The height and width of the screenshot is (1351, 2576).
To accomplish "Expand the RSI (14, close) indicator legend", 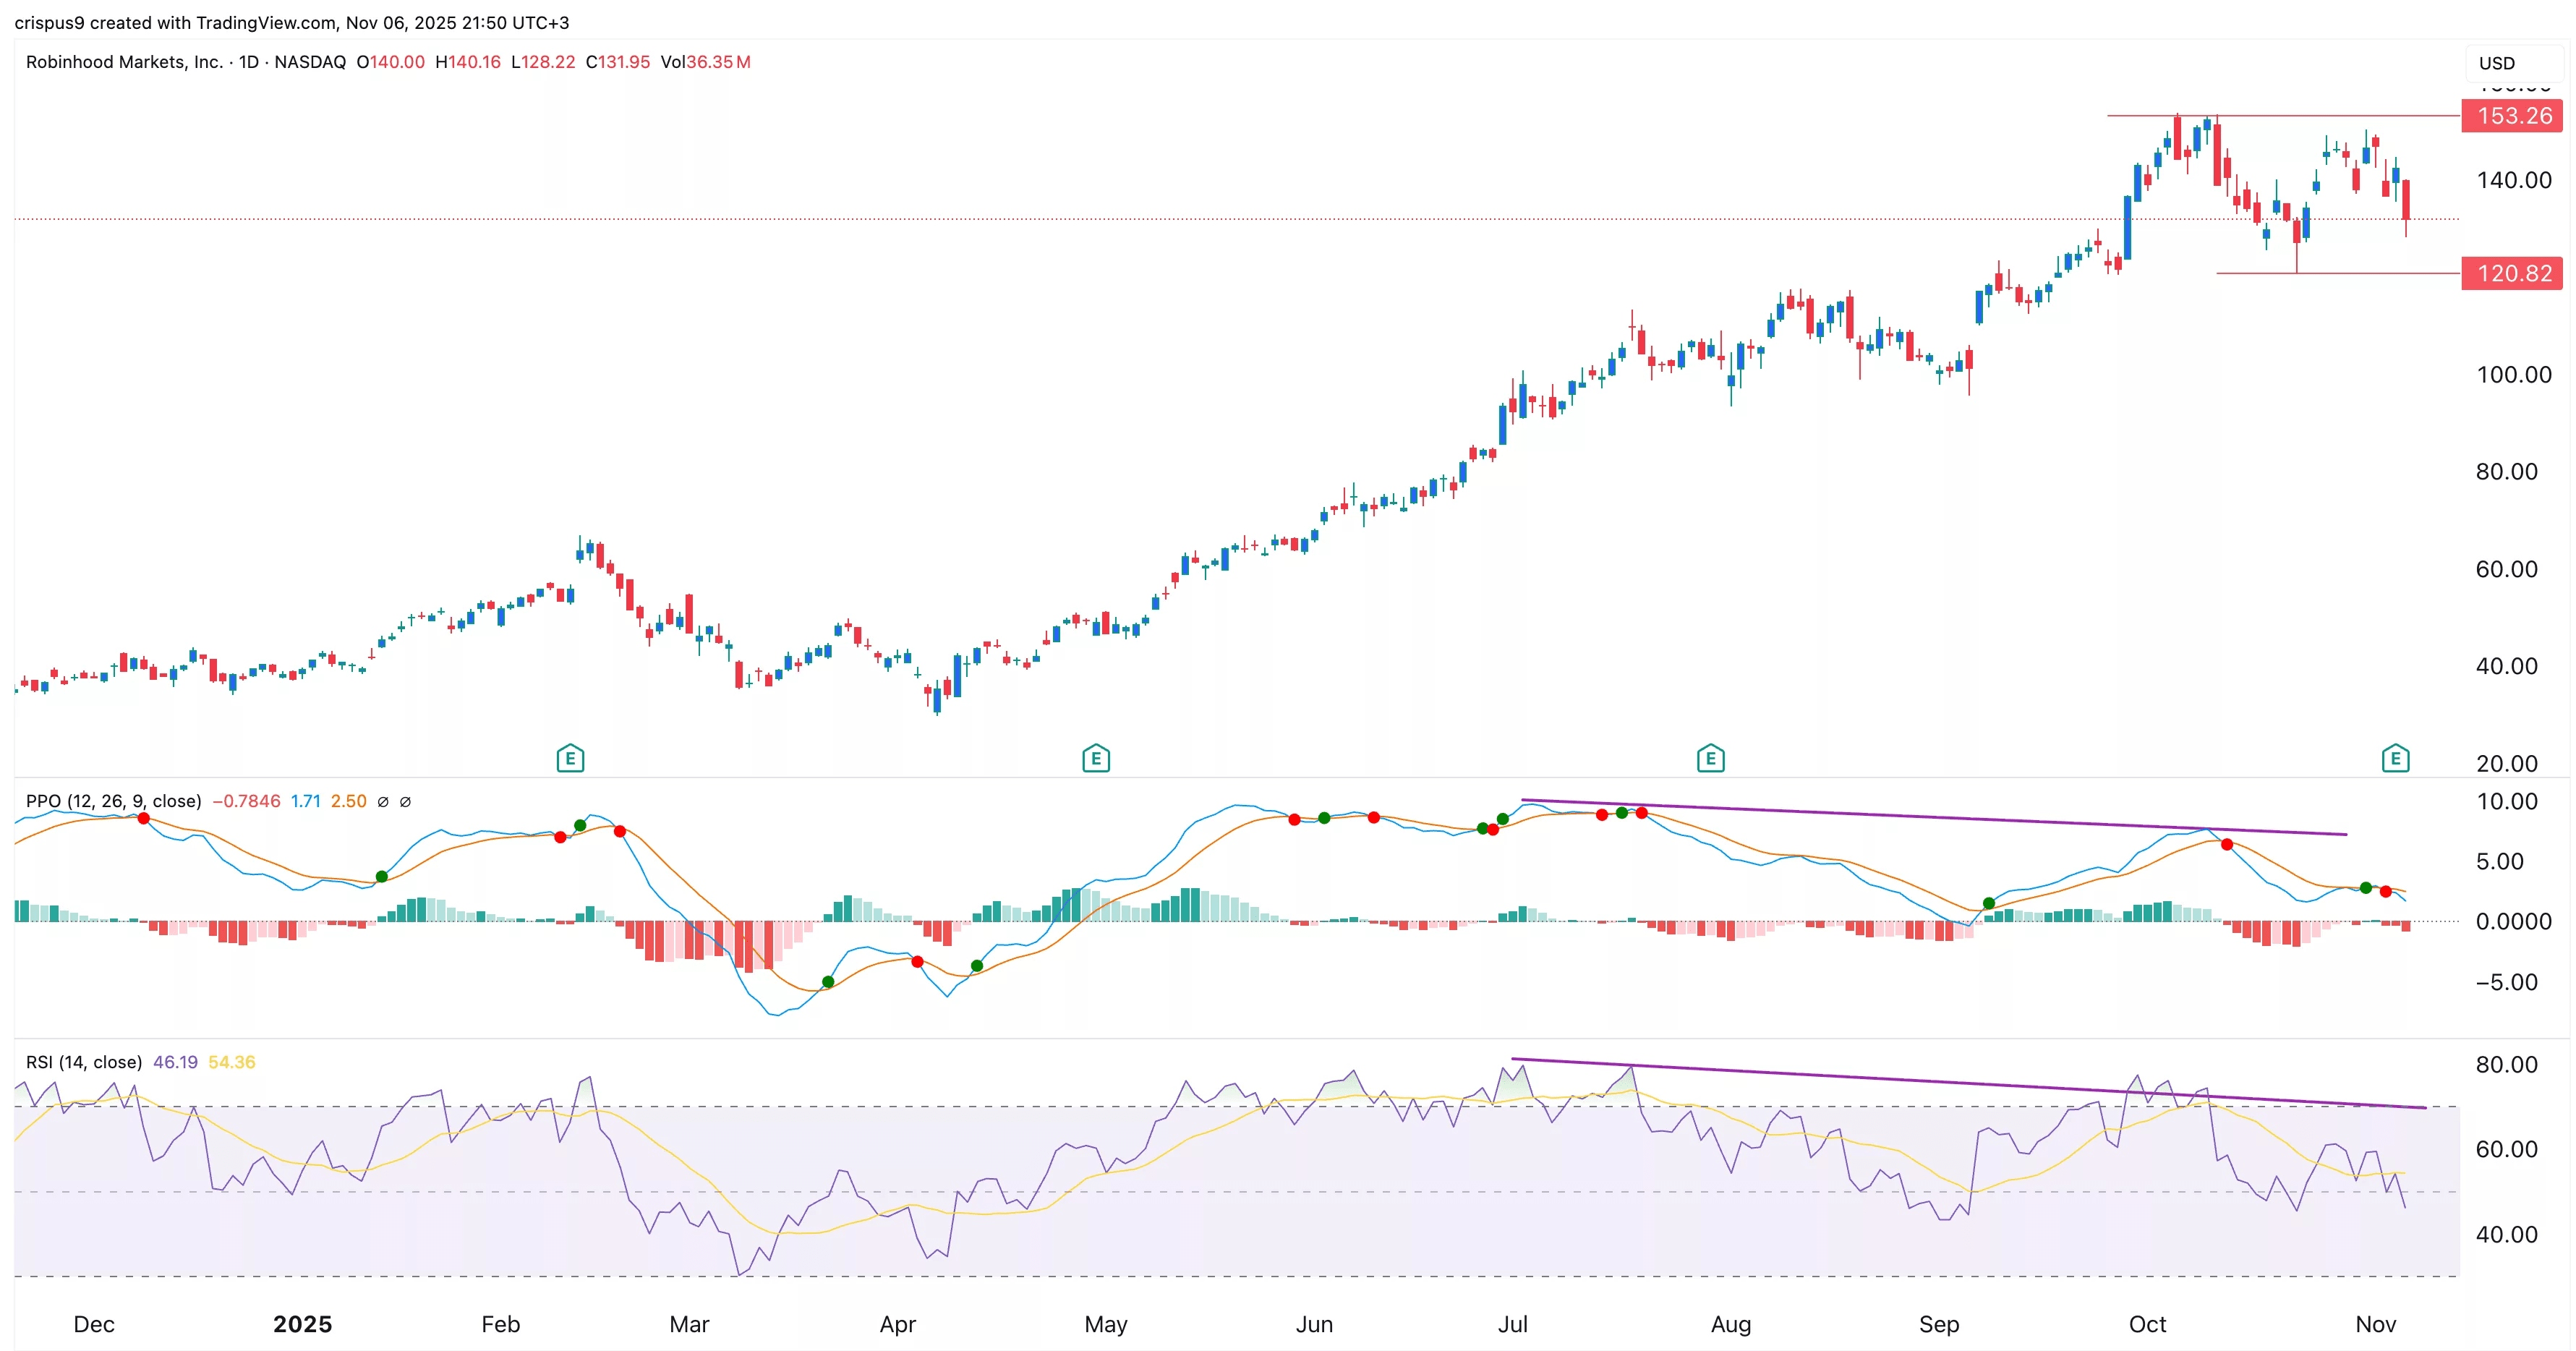I will (x=83, y=1062).
